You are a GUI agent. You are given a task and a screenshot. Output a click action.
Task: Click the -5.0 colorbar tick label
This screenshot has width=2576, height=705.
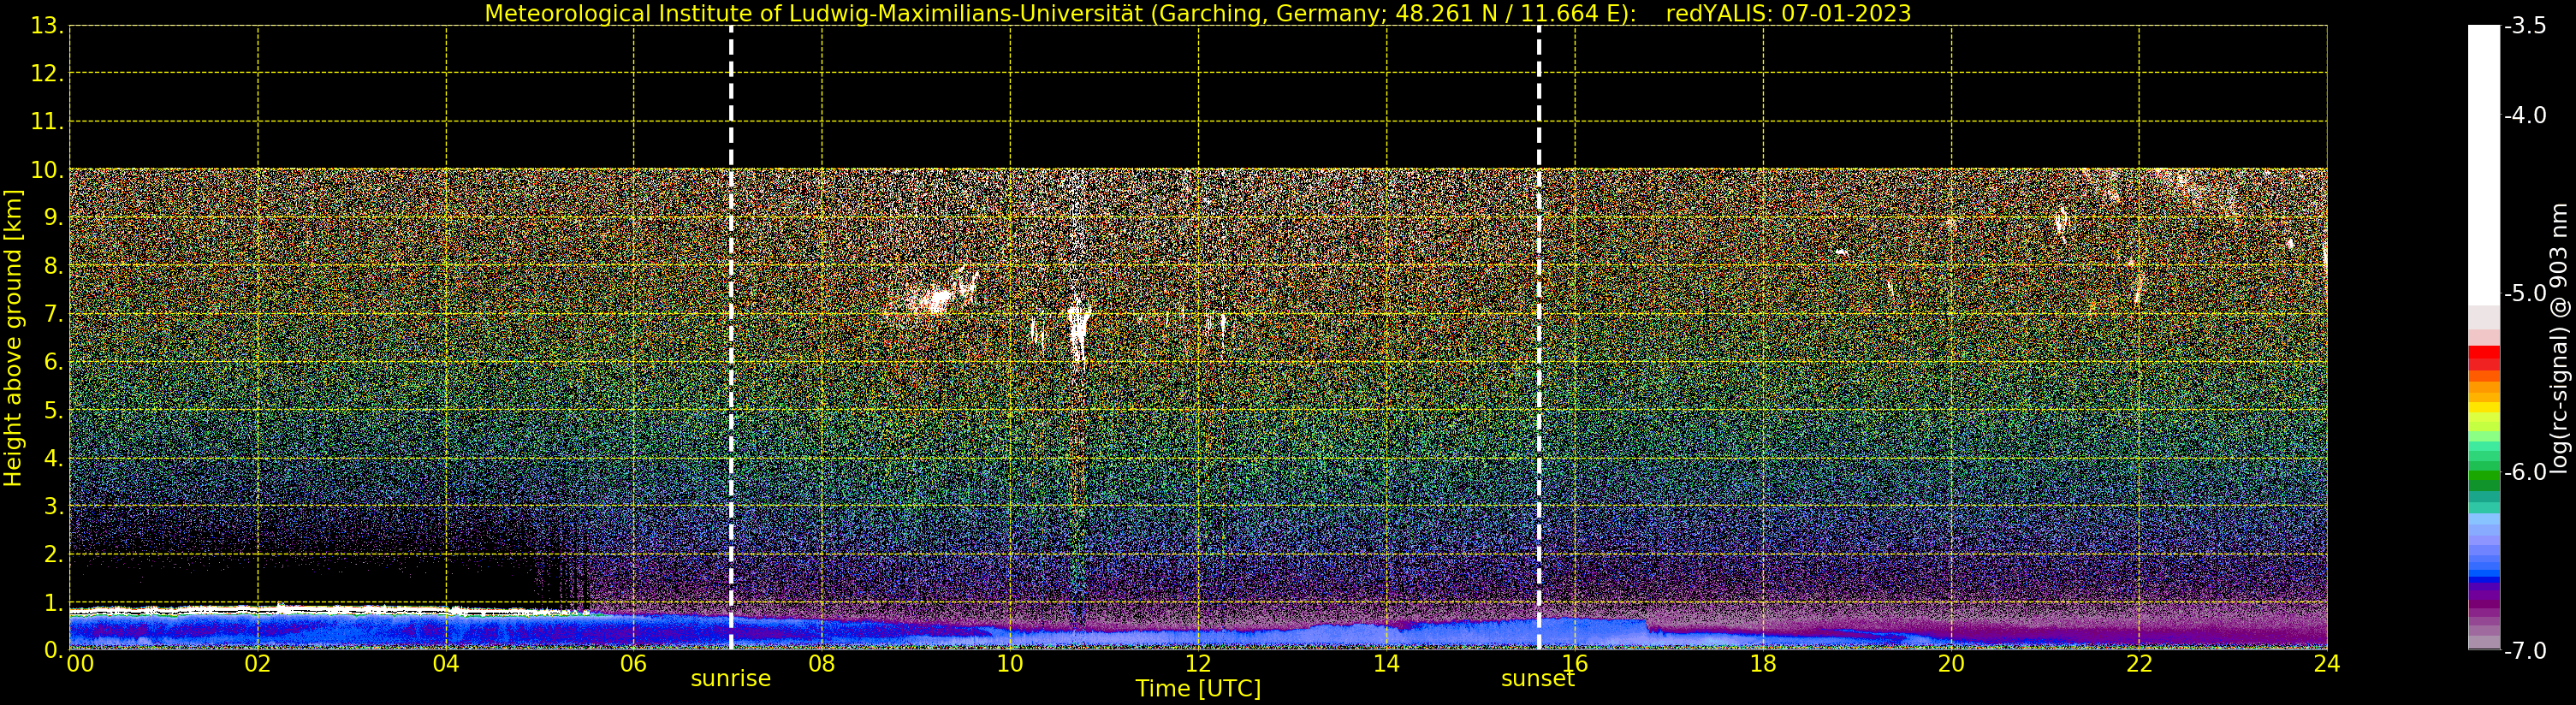tap(2525, 294)
